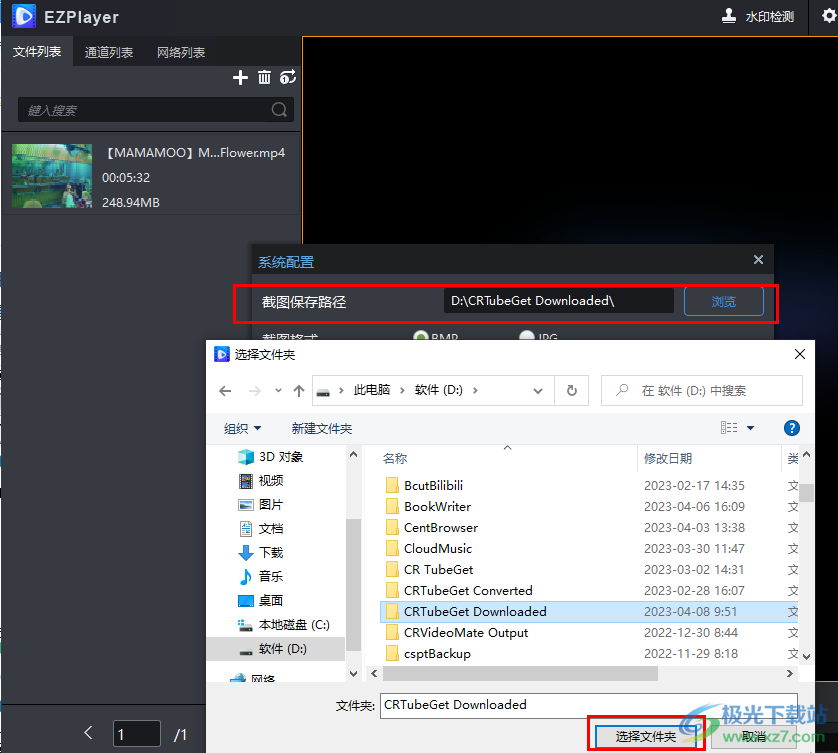Select the JPG screenshot format radio

(x=527, y=336)
